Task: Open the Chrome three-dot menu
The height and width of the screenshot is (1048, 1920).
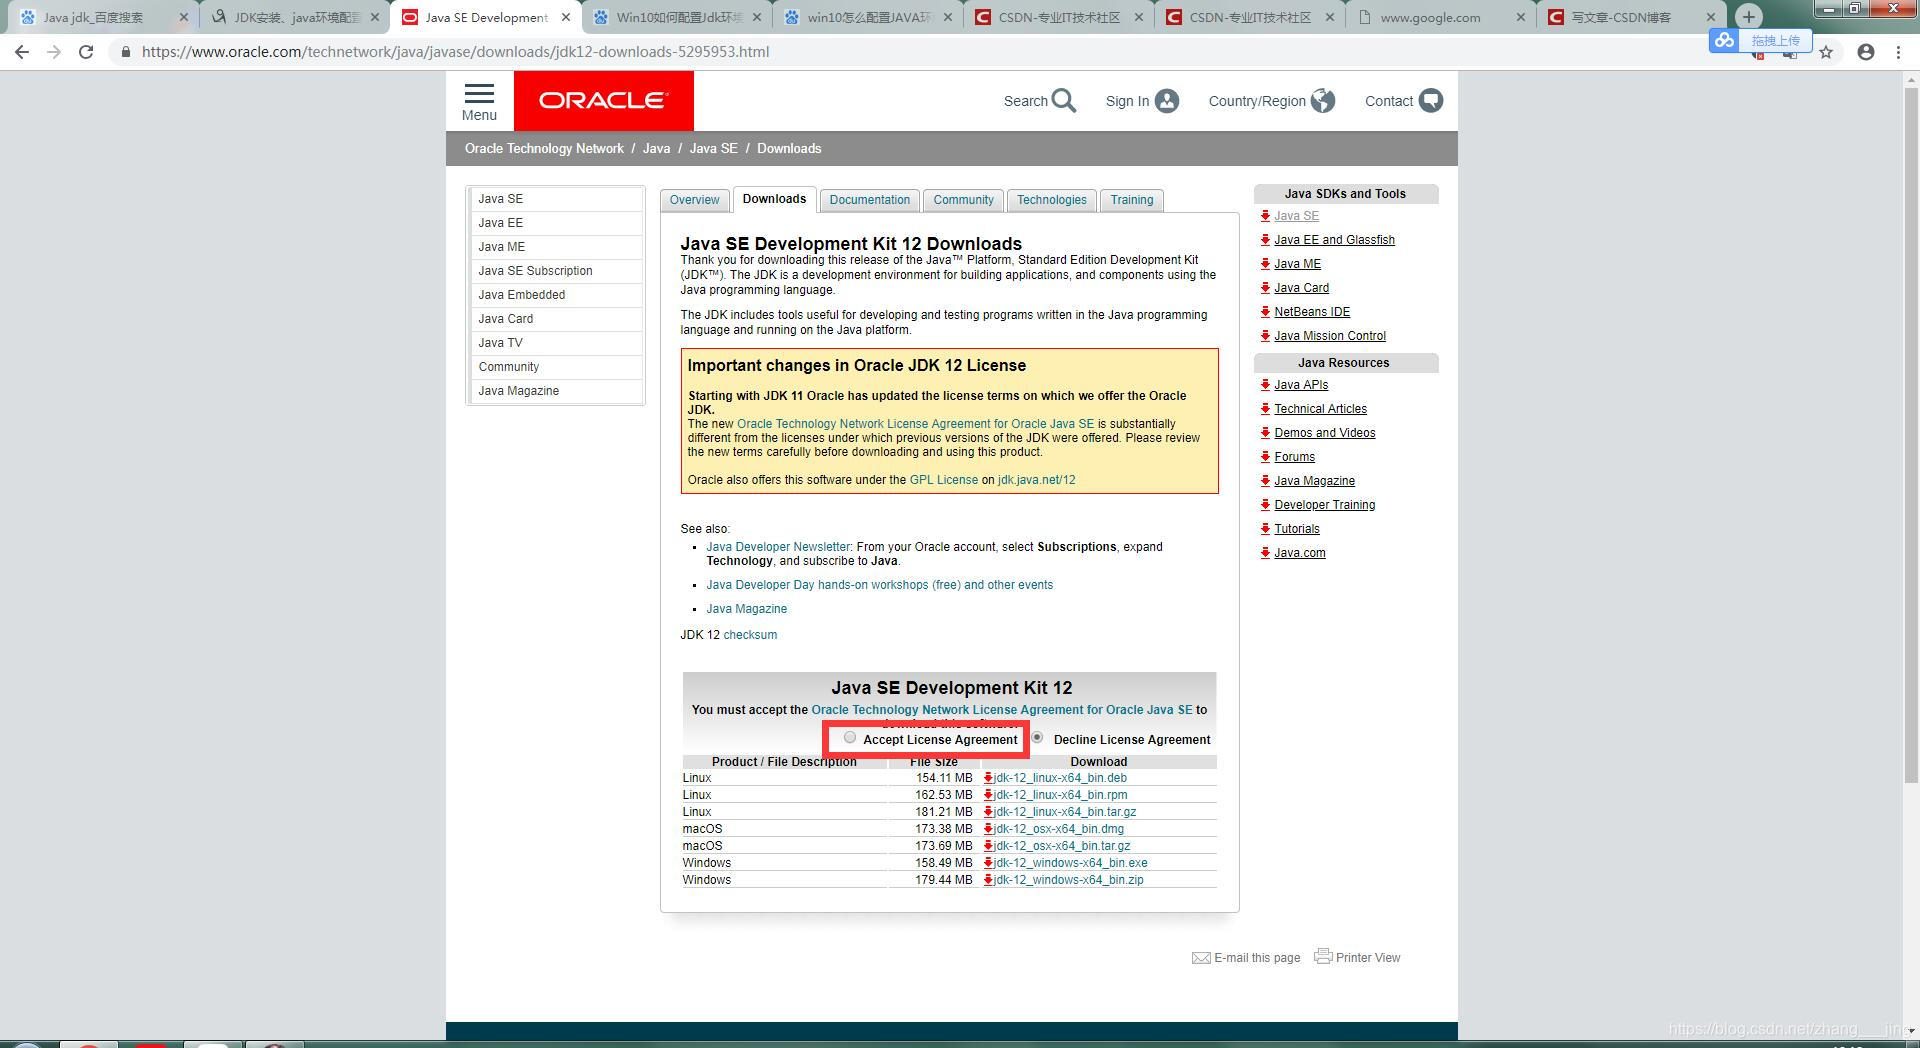Action: click(x=1898, y=52)
